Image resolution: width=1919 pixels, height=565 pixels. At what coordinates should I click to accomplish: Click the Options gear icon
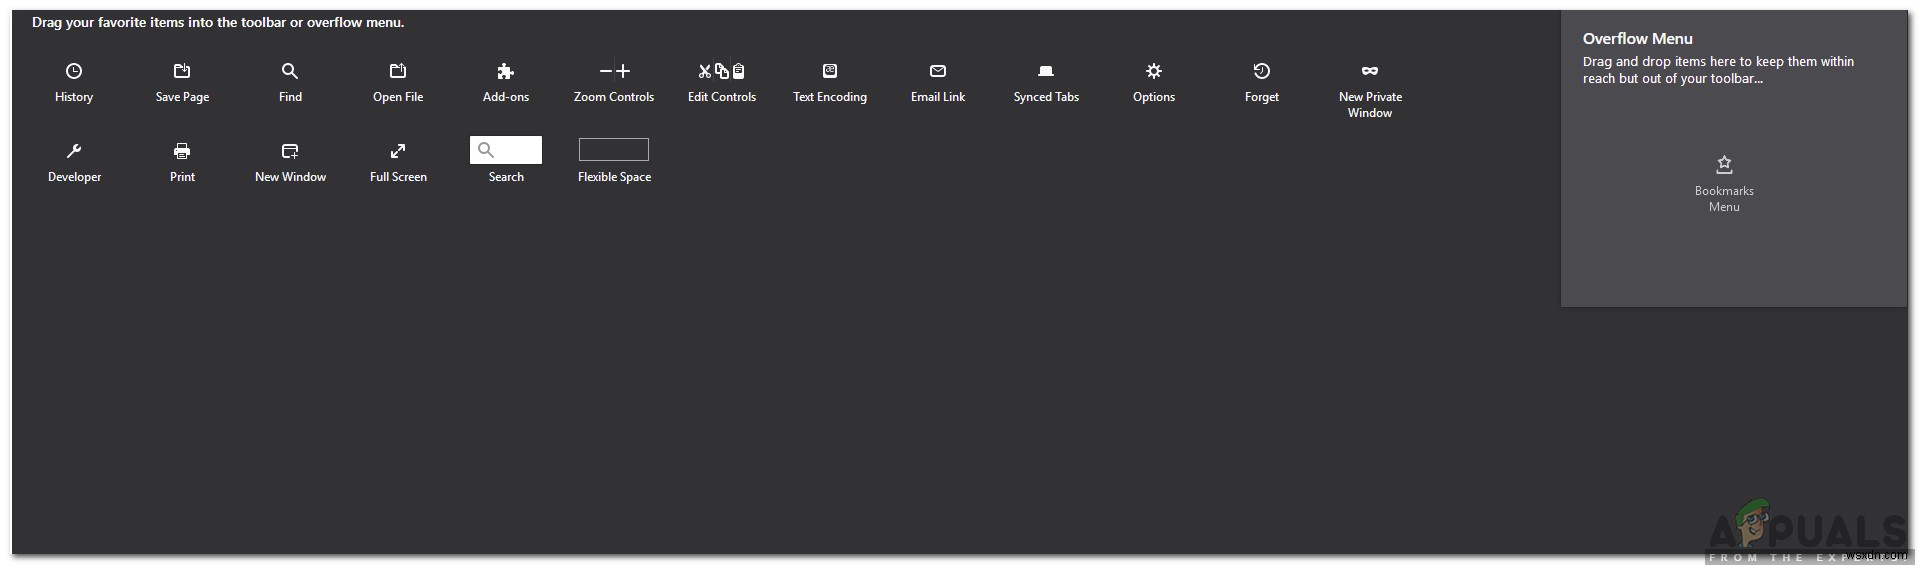[x=1154, y=71]
